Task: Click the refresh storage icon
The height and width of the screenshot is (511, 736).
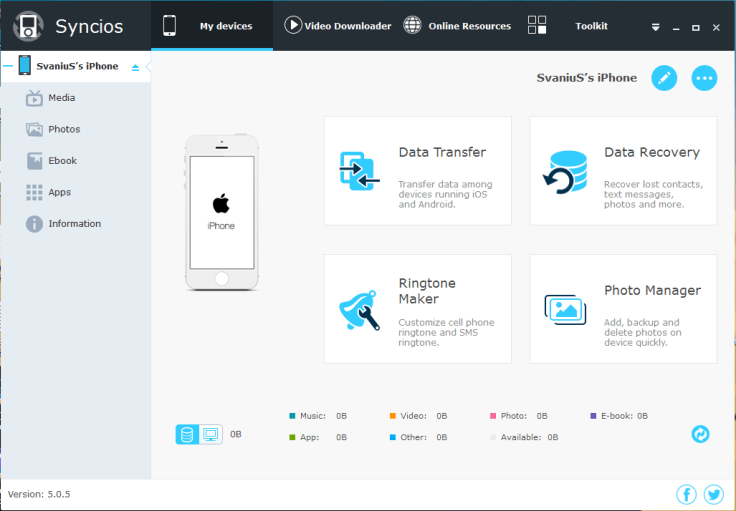Action: [700, 434]
